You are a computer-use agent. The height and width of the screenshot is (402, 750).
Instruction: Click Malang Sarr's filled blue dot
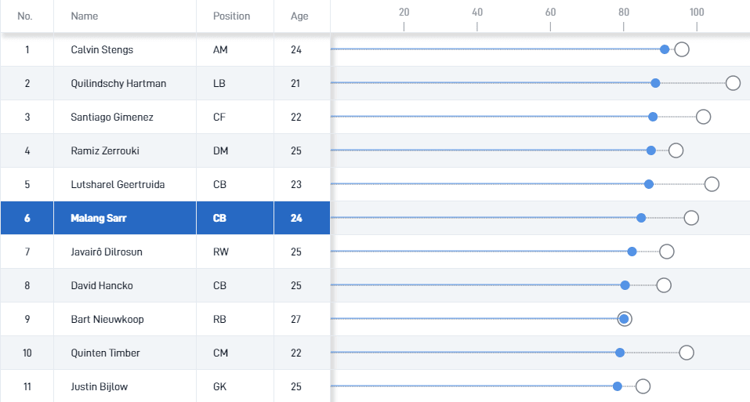click(x=641, y=218)
